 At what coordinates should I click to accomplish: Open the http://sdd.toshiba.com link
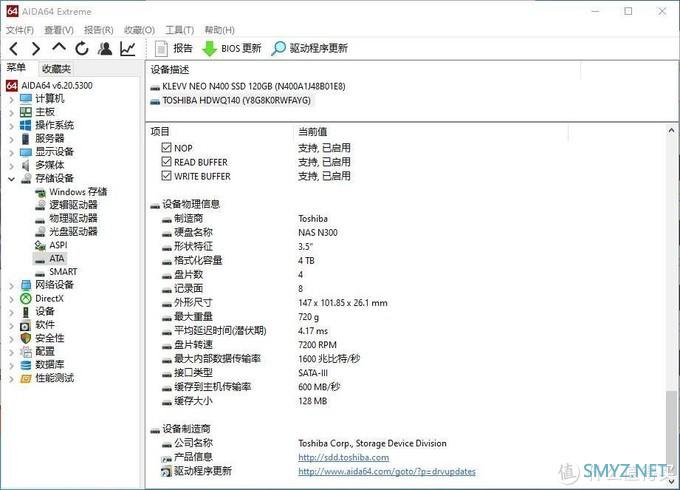(x=343, y=457)
